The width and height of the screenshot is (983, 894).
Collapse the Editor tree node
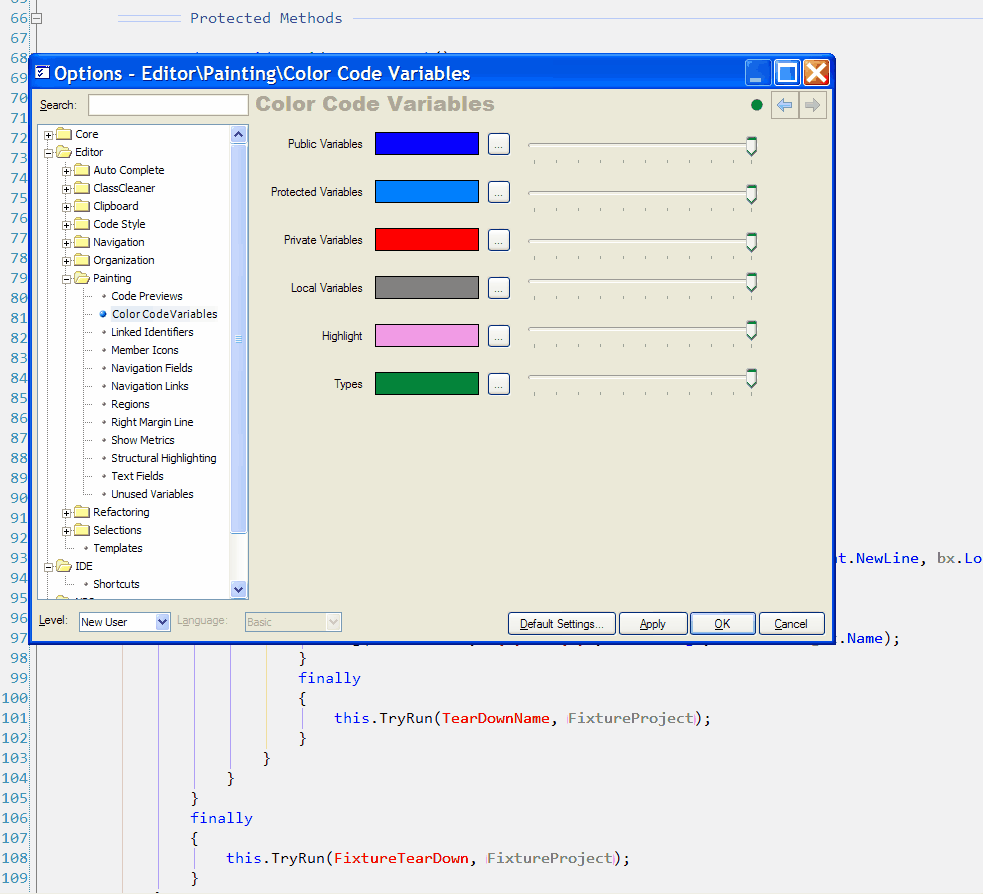click(x=49, y=152)
